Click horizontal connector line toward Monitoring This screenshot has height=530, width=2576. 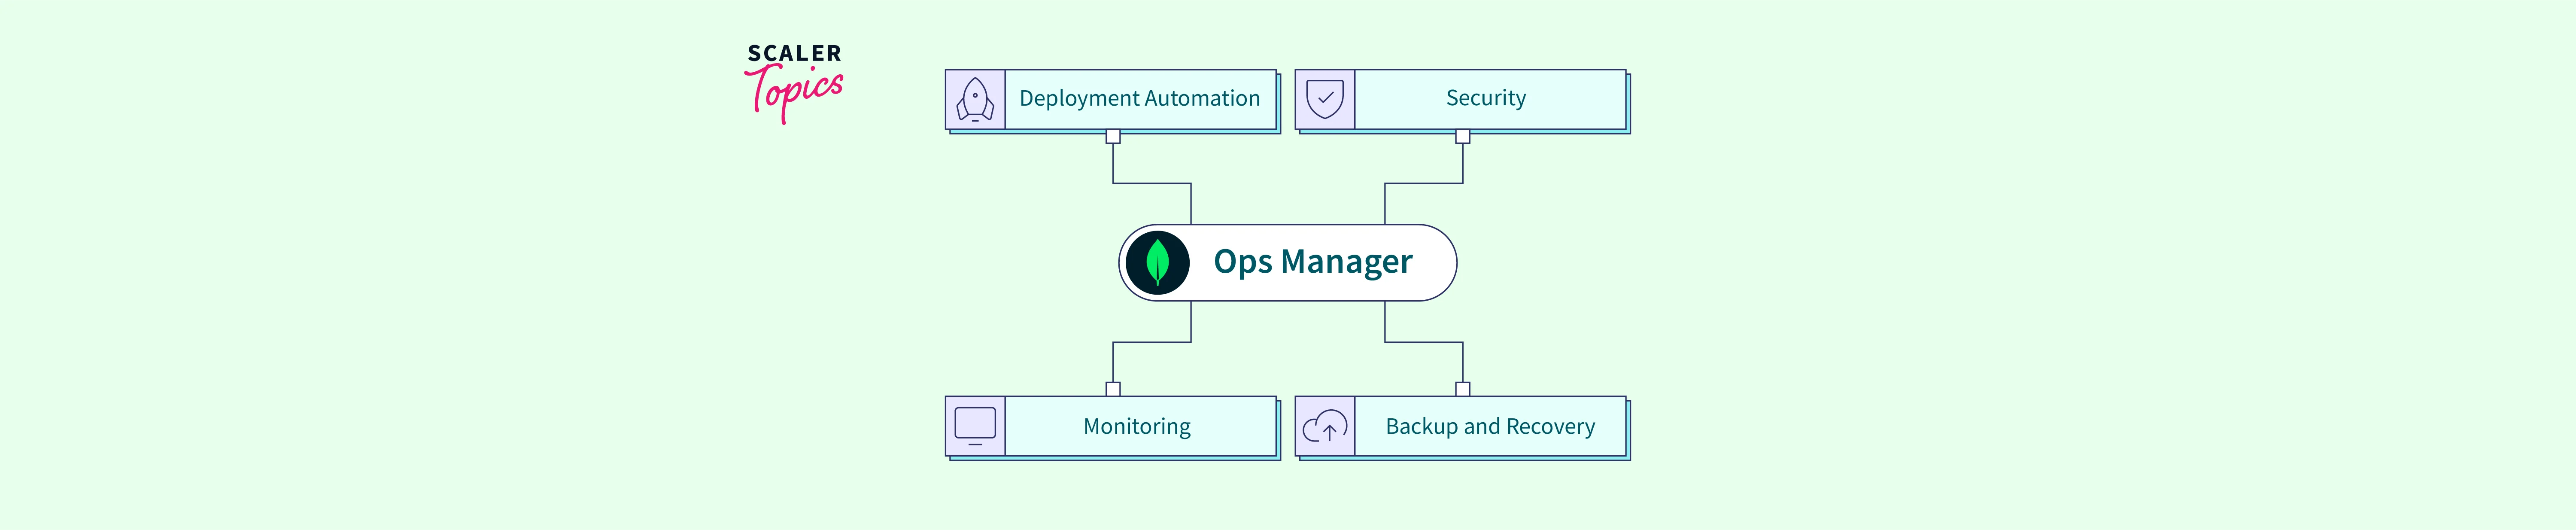pyautogui.click(x=1152, y=342)
